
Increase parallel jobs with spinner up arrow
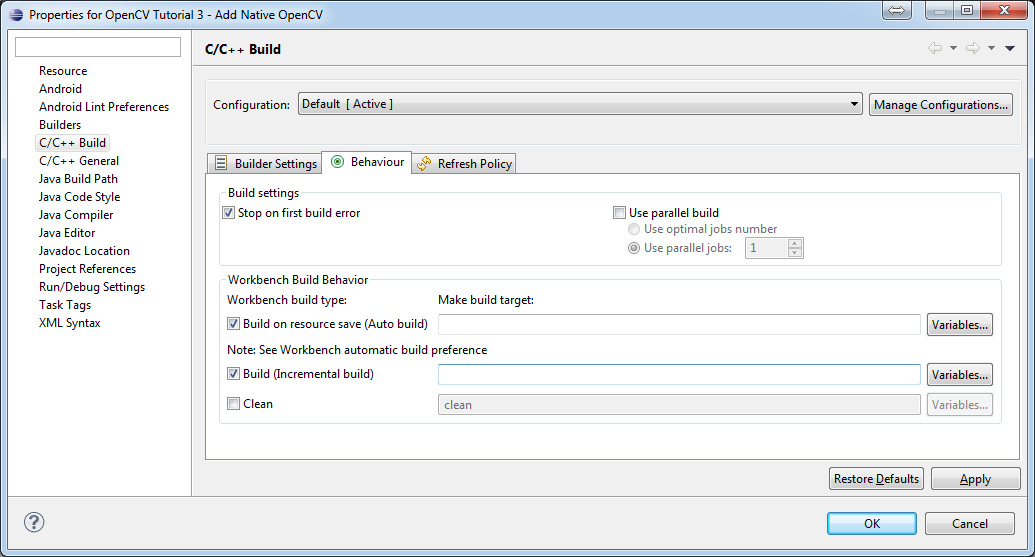pyautogui.click(x=795, y=243)
